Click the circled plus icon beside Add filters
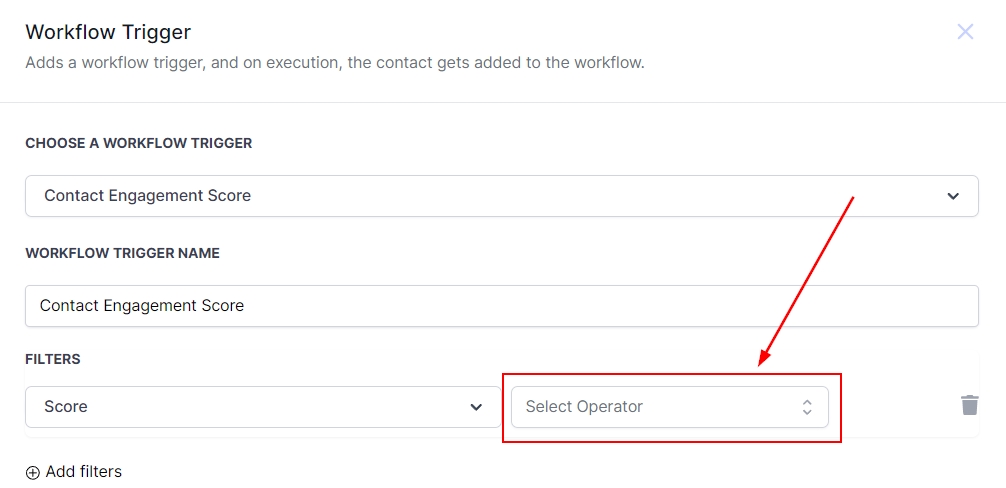 point(33,472)
